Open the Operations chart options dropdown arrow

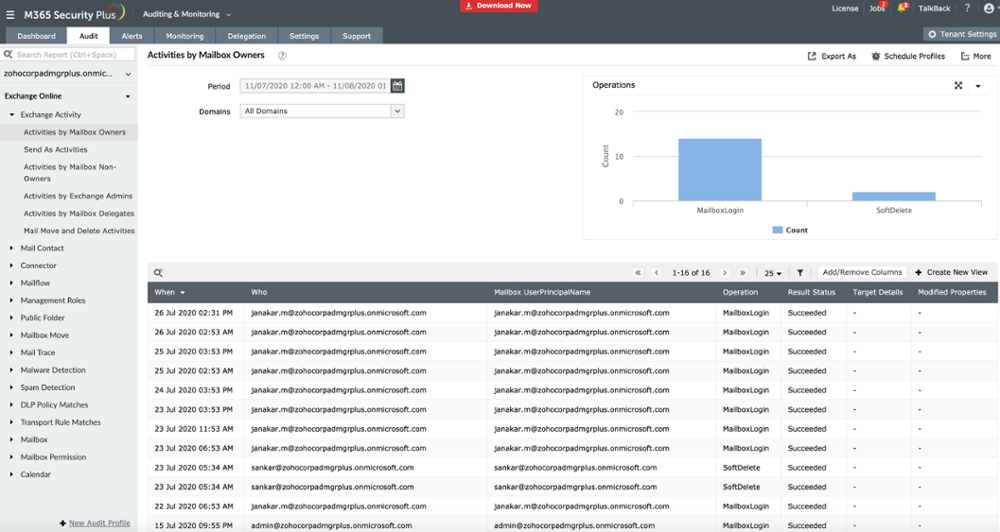(x=978, y=85)
